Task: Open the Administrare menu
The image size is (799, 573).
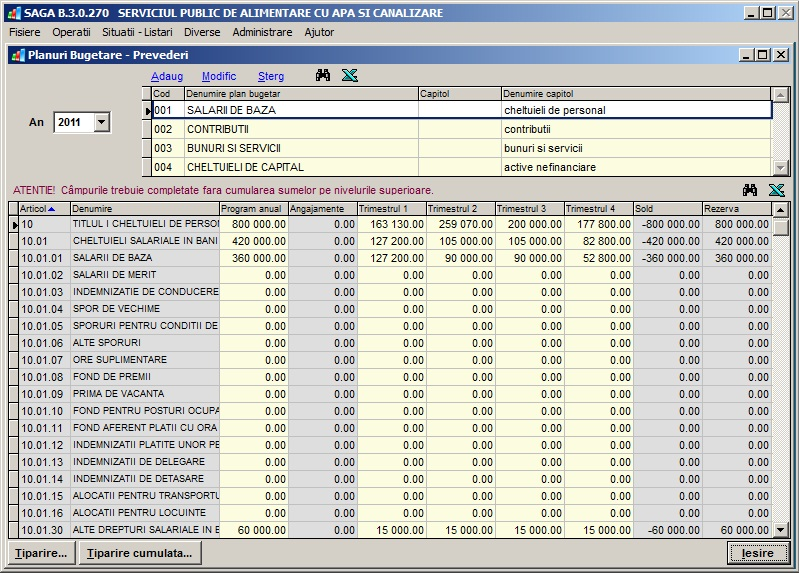Action: pos(262,32)
